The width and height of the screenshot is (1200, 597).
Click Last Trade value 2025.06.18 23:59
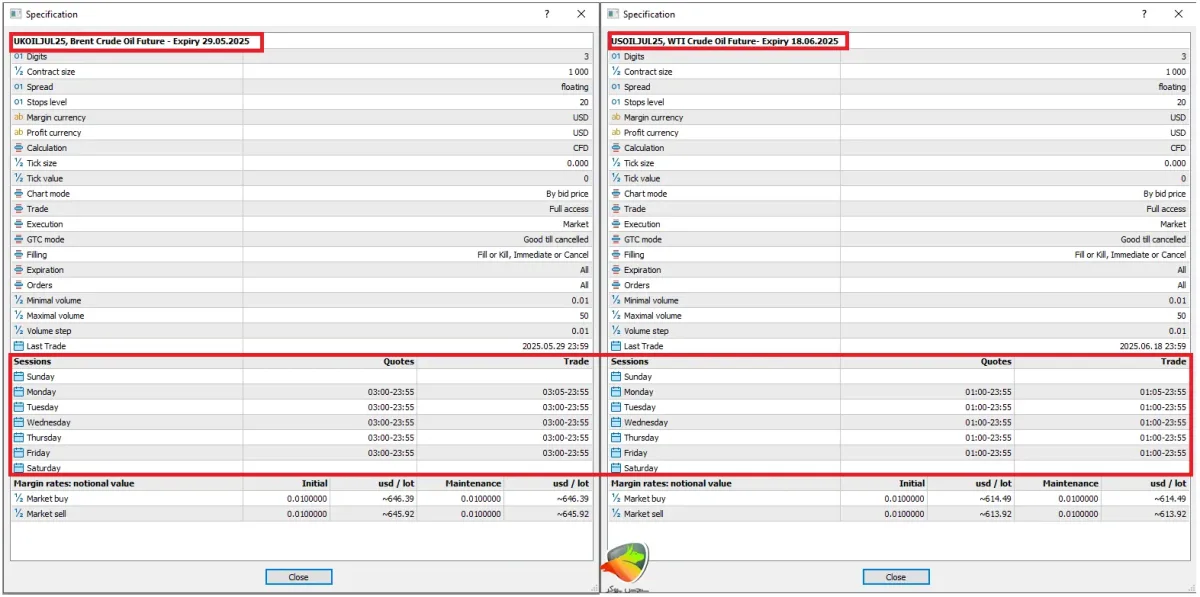tap(1153, 346)
